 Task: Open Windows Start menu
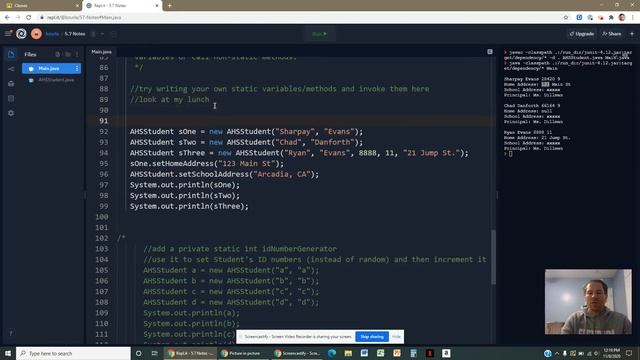click(8, 353)
